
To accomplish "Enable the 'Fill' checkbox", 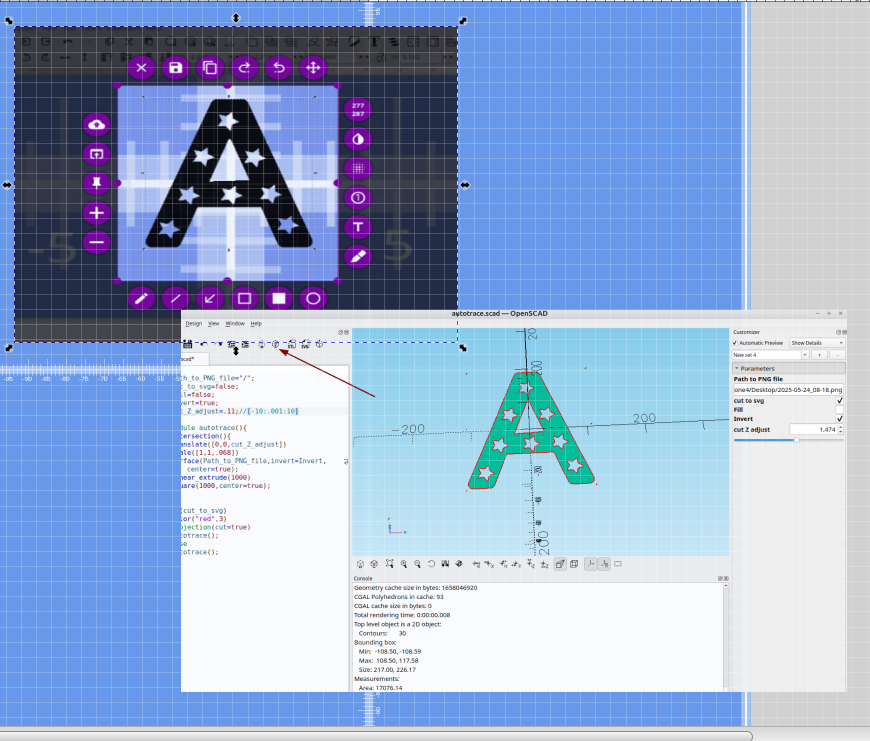I will coord(839,409).
